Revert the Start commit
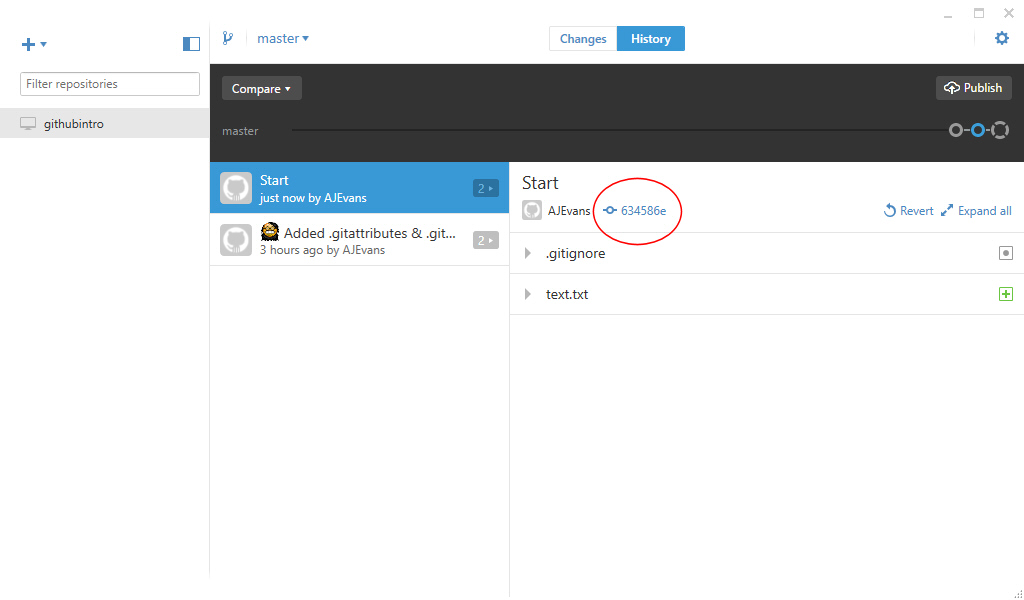The image size is (1024, 600). [x=908, y=210]
